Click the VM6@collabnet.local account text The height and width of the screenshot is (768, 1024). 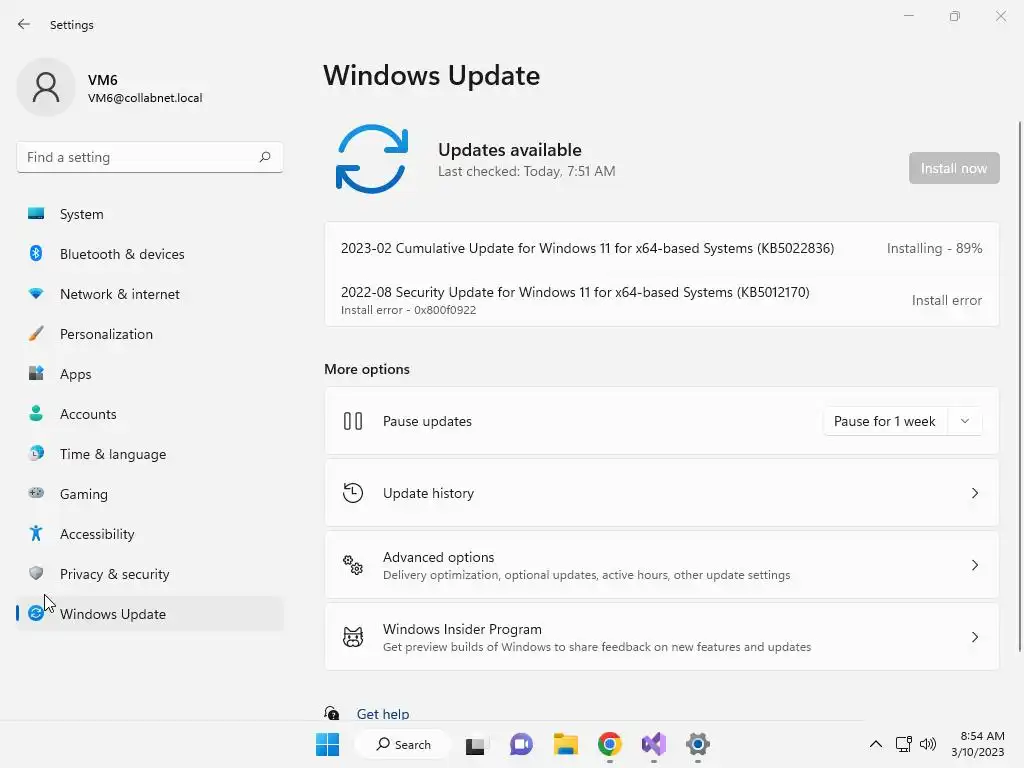[x=145, y=98]
